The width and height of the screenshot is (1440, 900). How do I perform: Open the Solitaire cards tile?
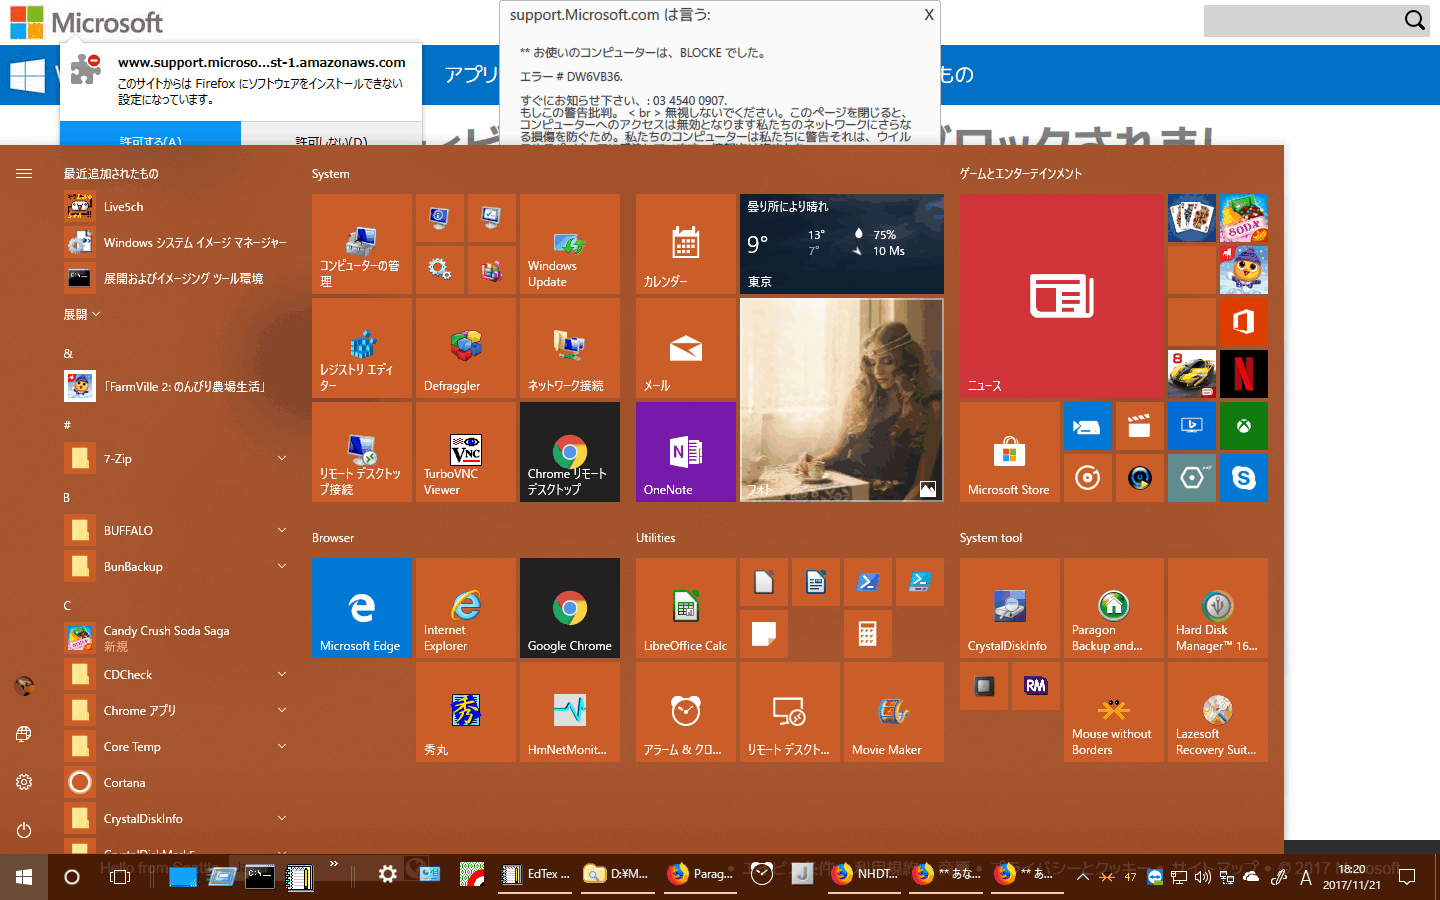tap(1192, 218)
